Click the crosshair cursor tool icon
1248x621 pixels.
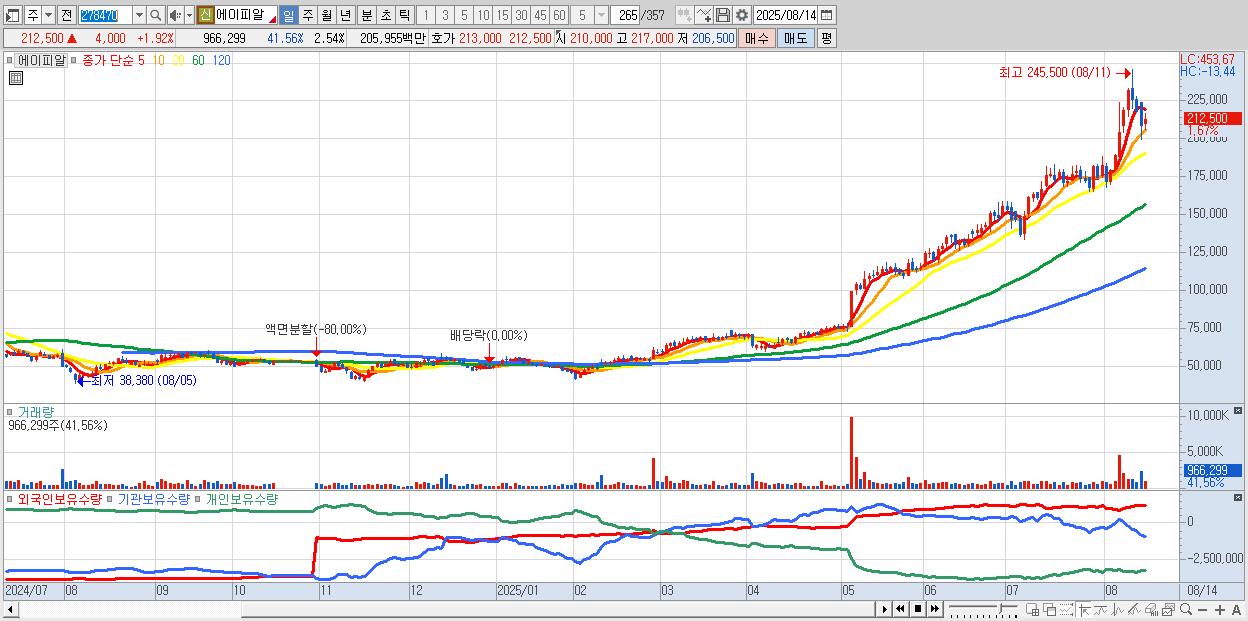(1084, 610)
